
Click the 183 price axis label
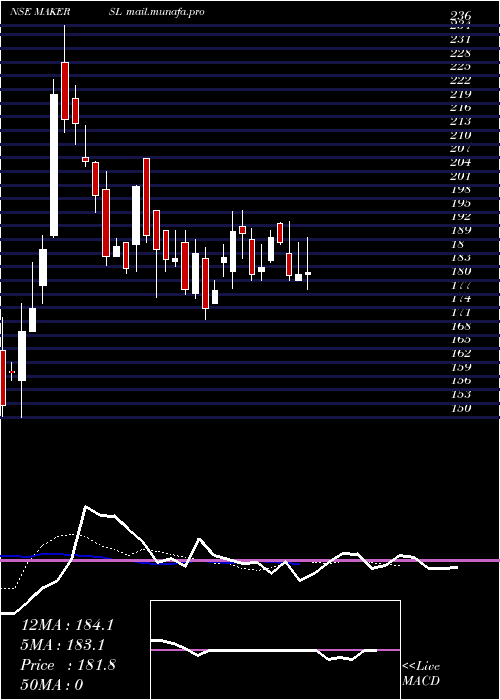[461, 258]
